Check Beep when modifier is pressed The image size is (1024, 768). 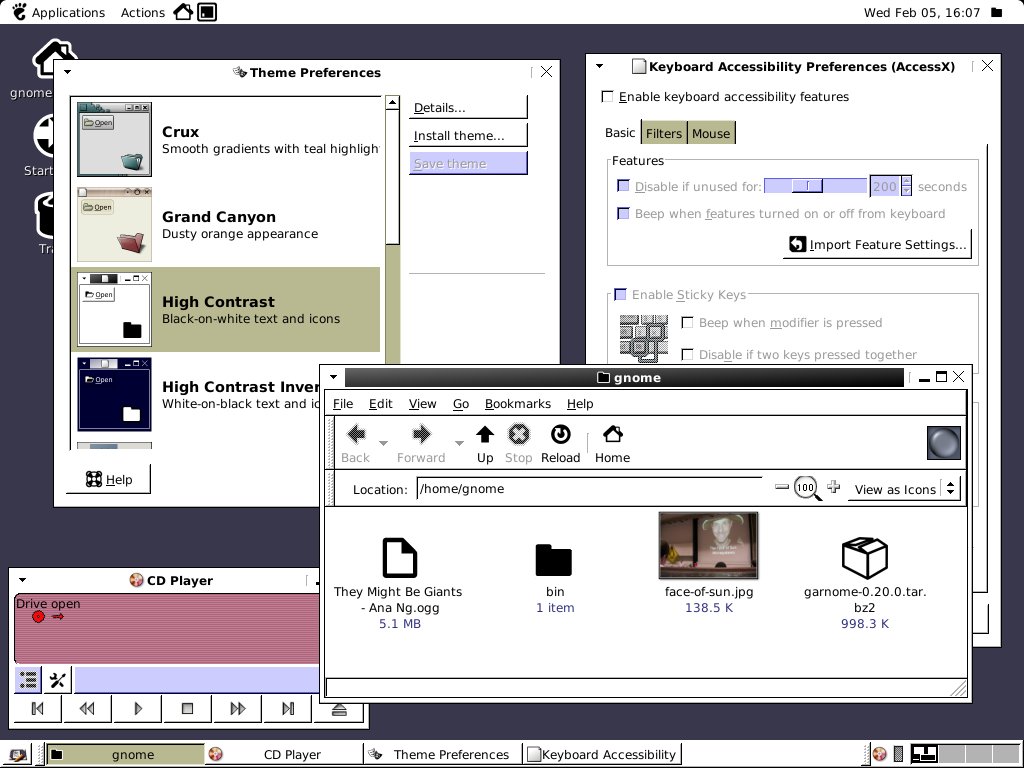[x=687, y=323]
